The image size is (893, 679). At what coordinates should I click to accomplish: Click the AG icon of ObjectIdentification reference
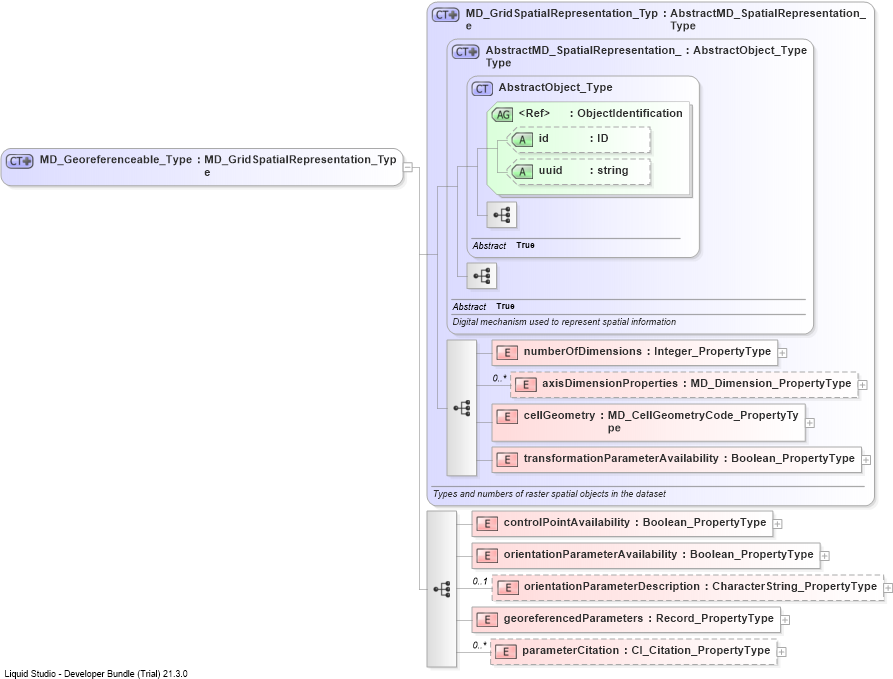click(502, 114)
